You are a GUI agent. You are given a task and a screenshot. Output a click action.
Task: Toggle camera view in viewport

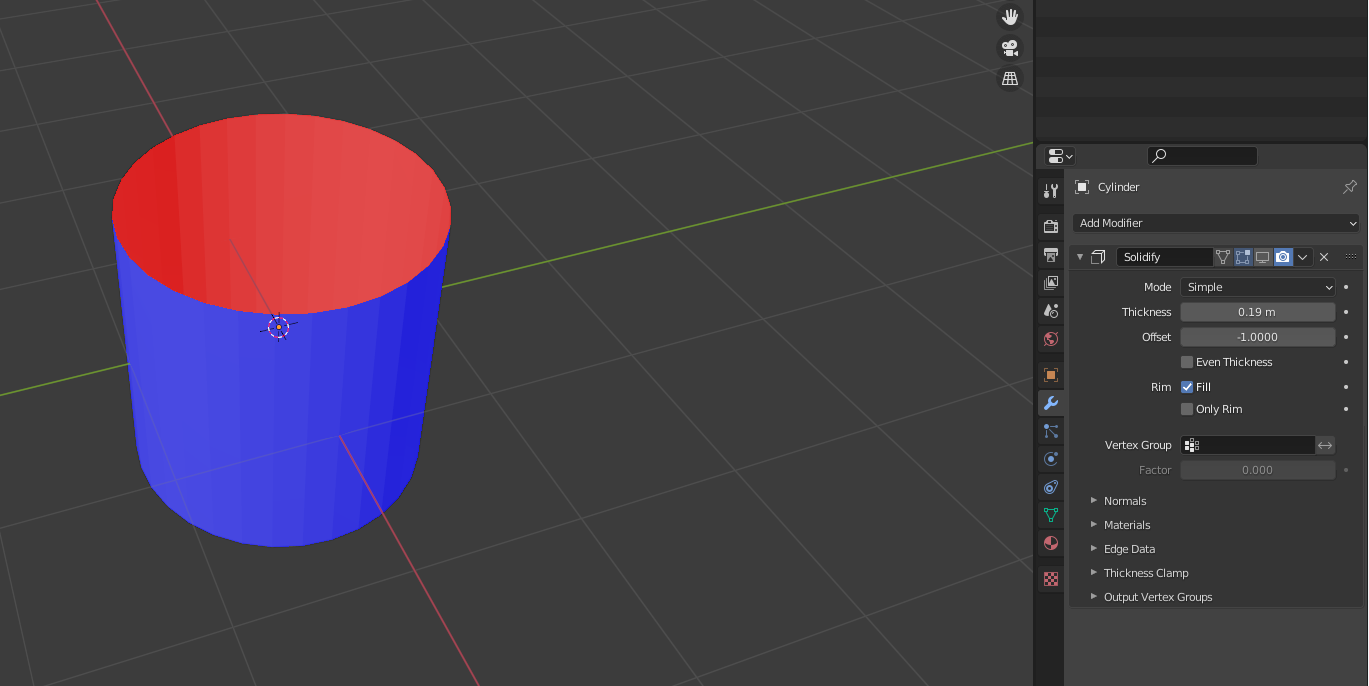(x=1010, y=48)
